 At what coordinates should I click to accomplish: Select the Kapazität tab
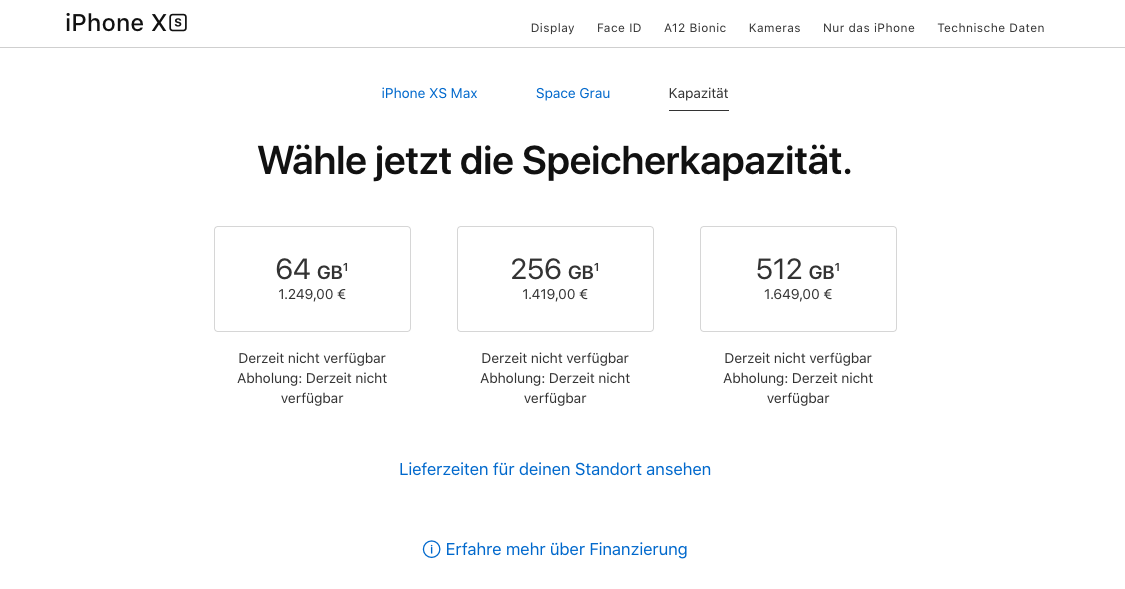699,93
